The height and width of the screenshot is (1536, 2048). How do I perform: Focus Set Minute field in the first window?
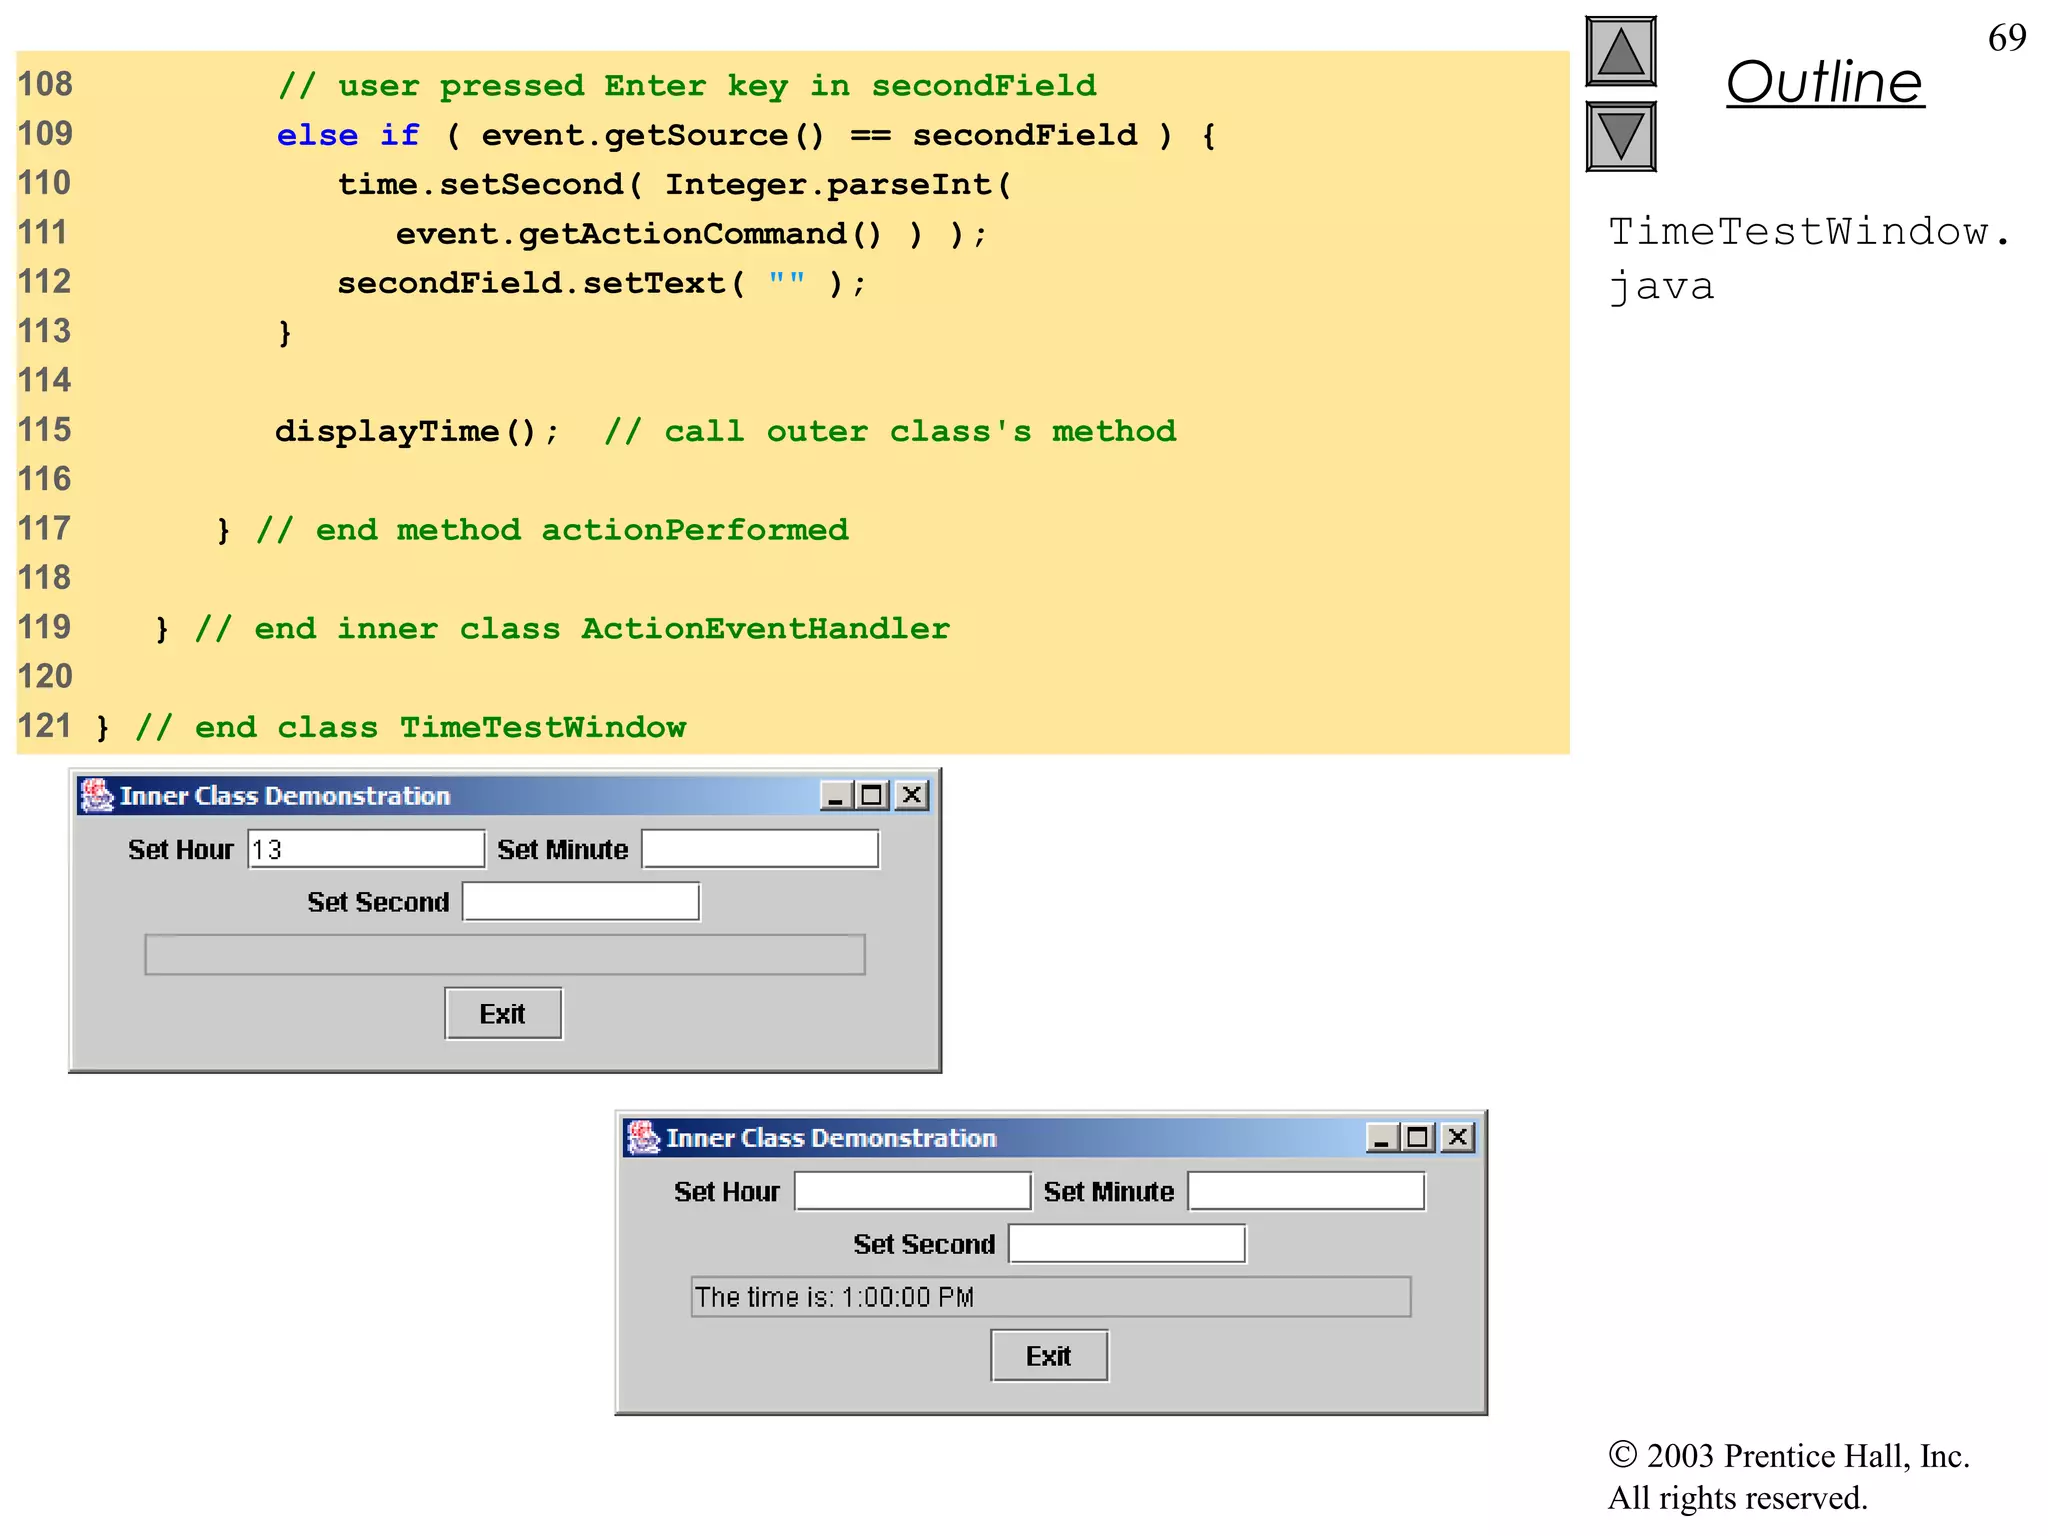click(760, 849)
